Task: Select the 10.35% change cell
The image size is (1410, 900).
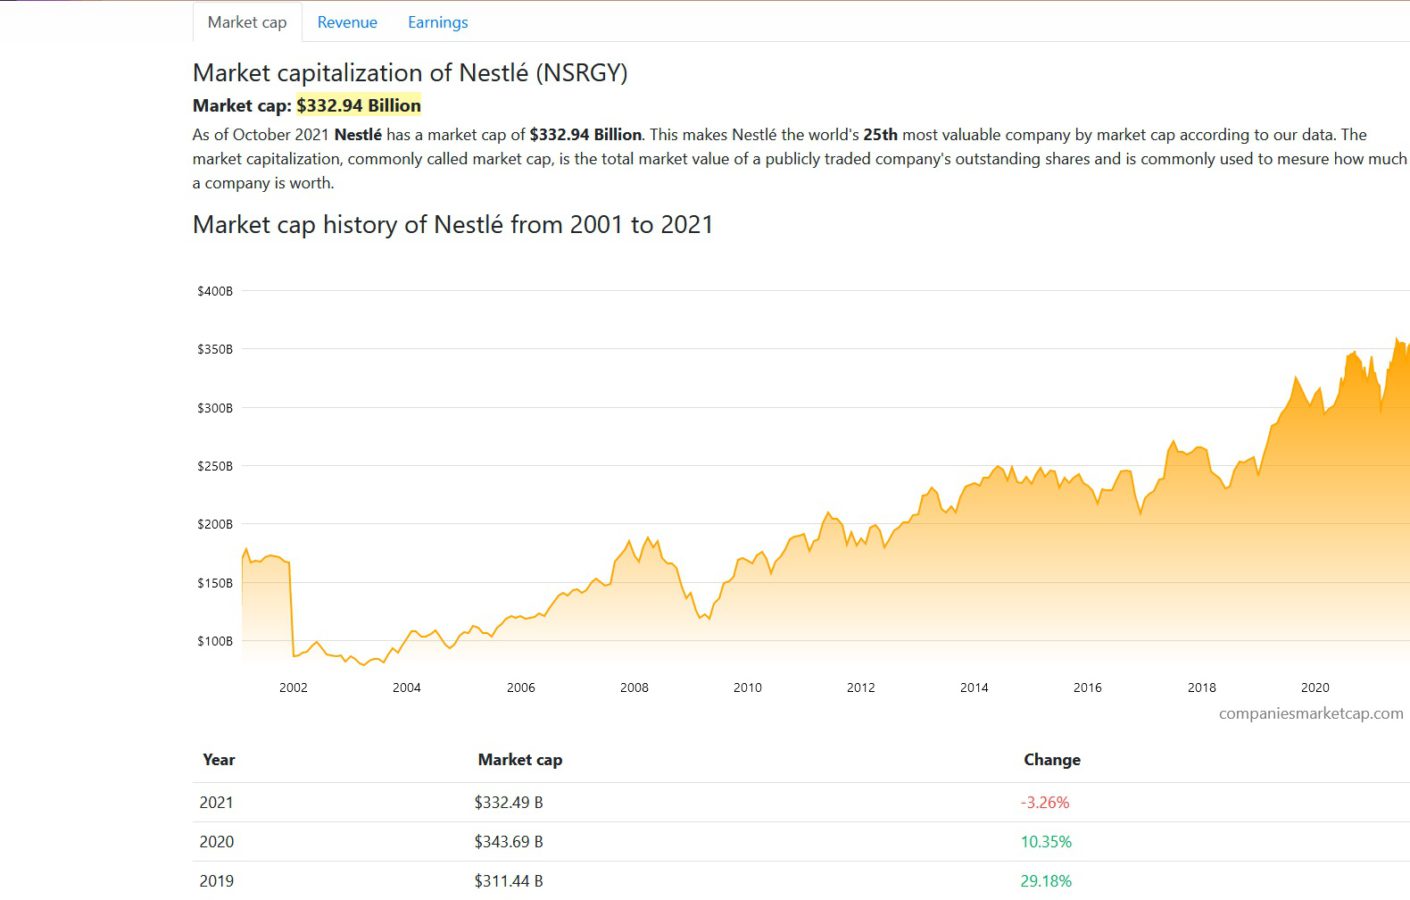Action: [1046, 841]
